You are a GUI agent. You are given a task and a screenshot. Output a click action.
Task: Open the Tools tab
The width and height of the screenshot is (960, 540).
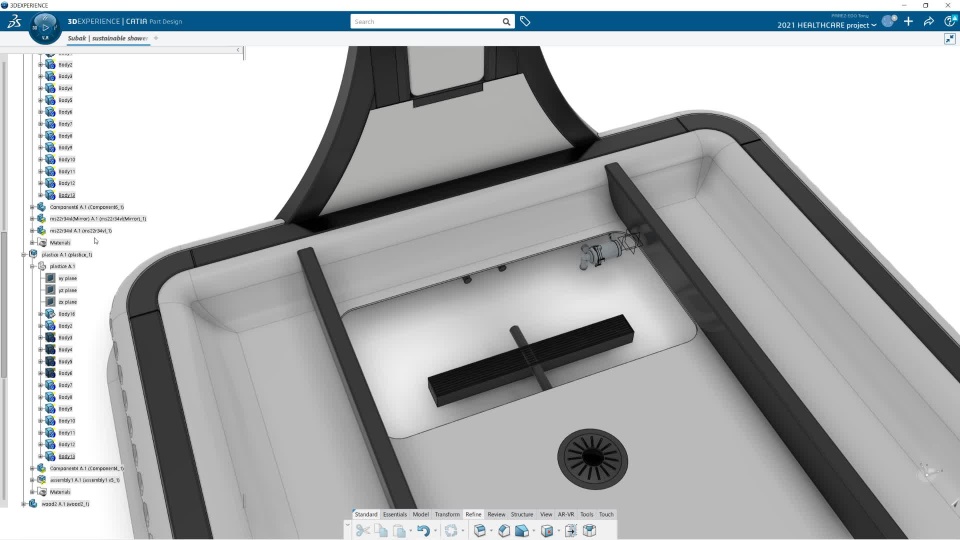(587, 514)
